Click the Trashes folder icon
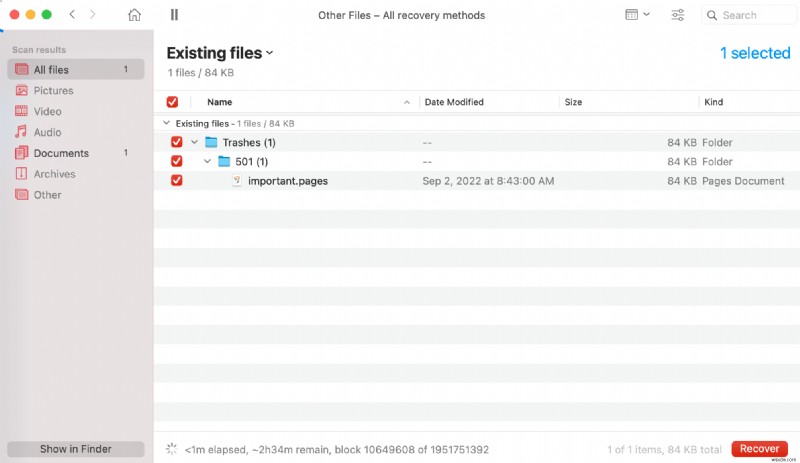Image resolution: width=800 pixels, height=463 pixels. pos(211,142)
